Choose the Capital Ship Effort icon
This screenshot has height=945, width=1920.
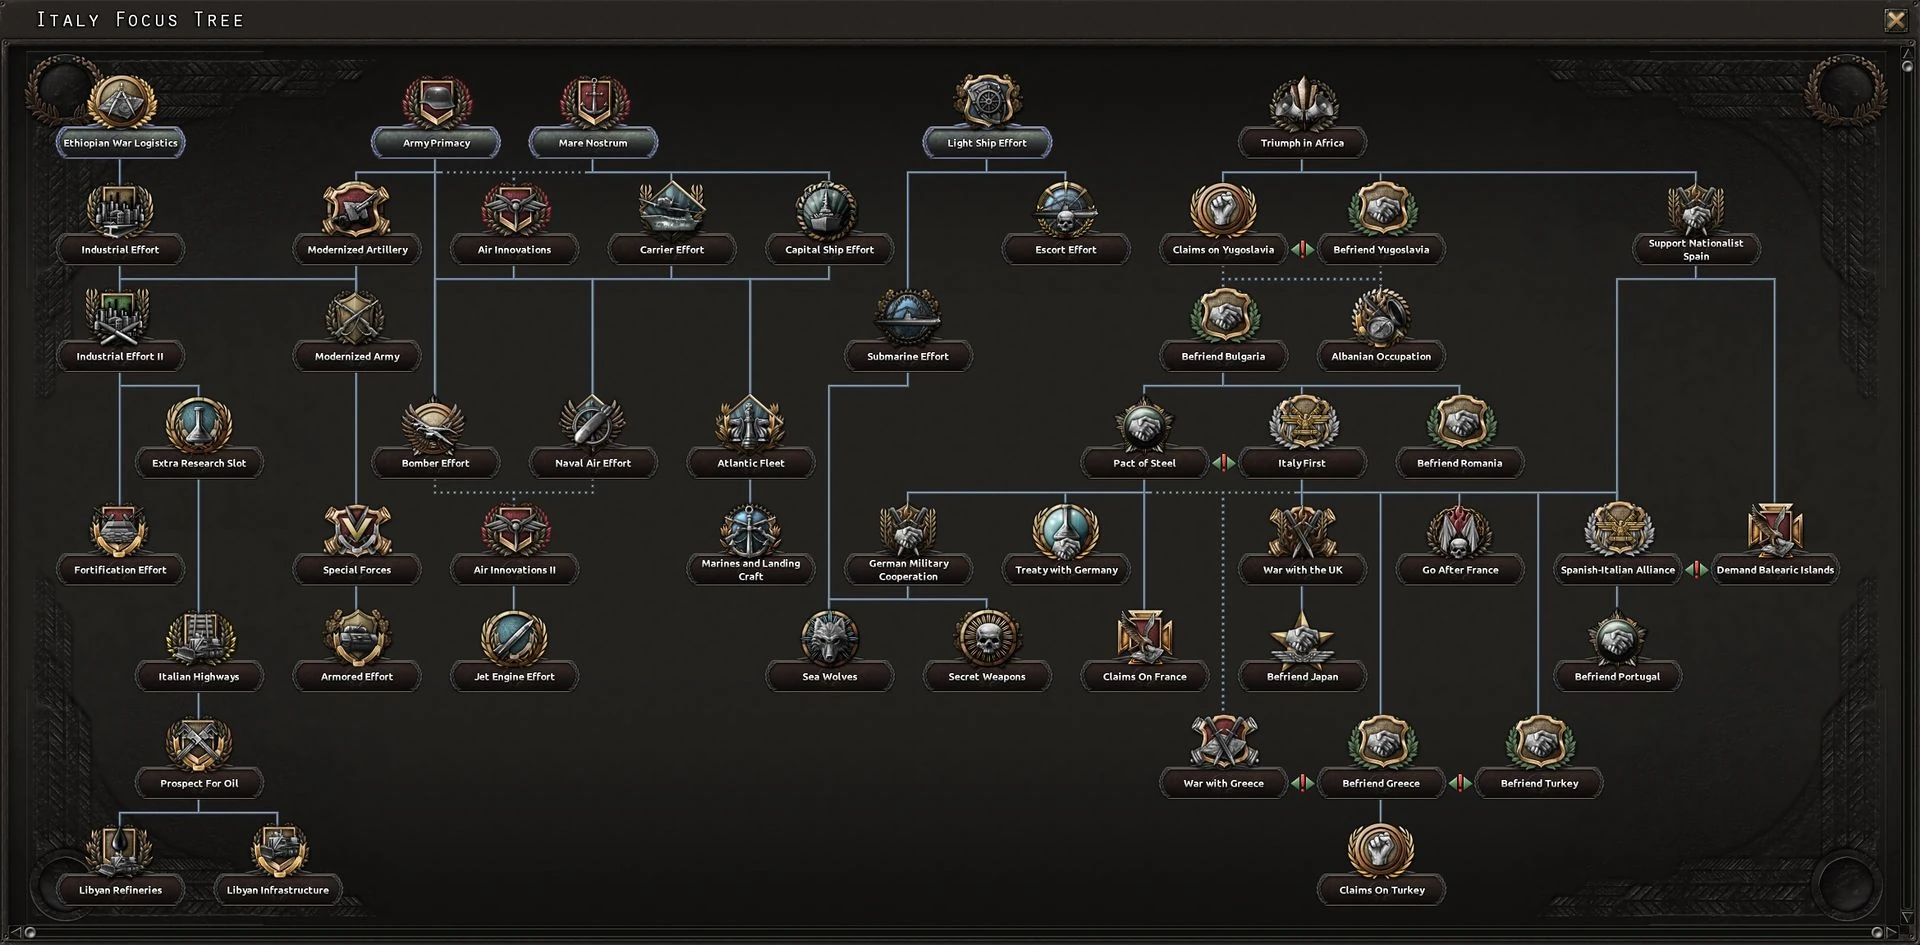pyautogui.click(x=829, y=210)
